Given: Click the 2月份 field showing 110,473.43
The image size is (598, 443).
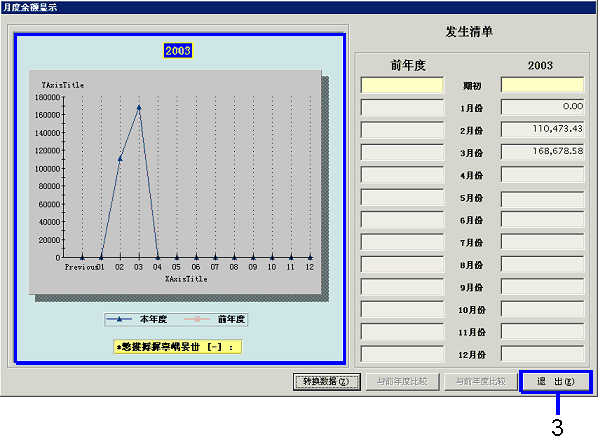Looking at the screenshot, I should tap(542, 130).
